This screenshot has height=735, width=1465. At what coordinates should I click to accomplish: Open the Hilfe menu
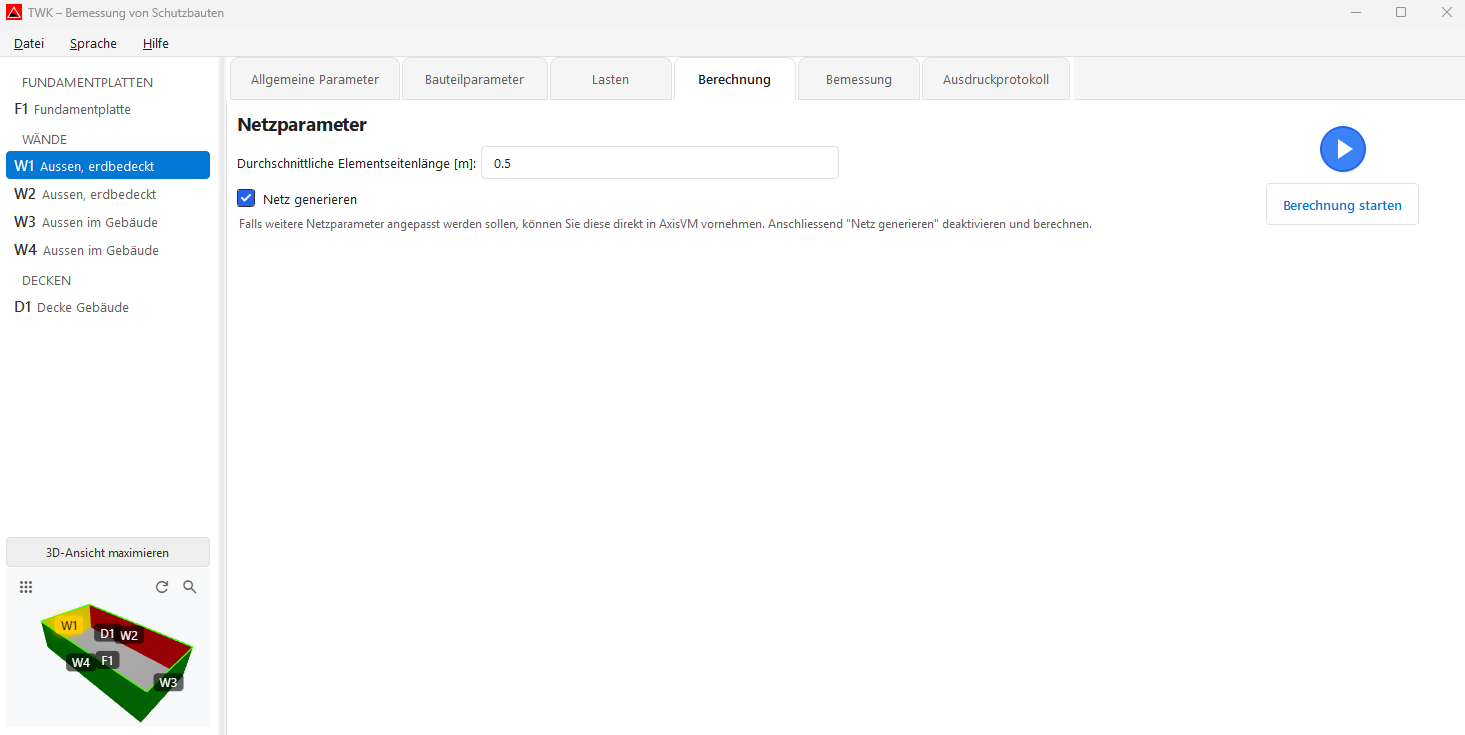pyautogui.click(x=155, y=43)
